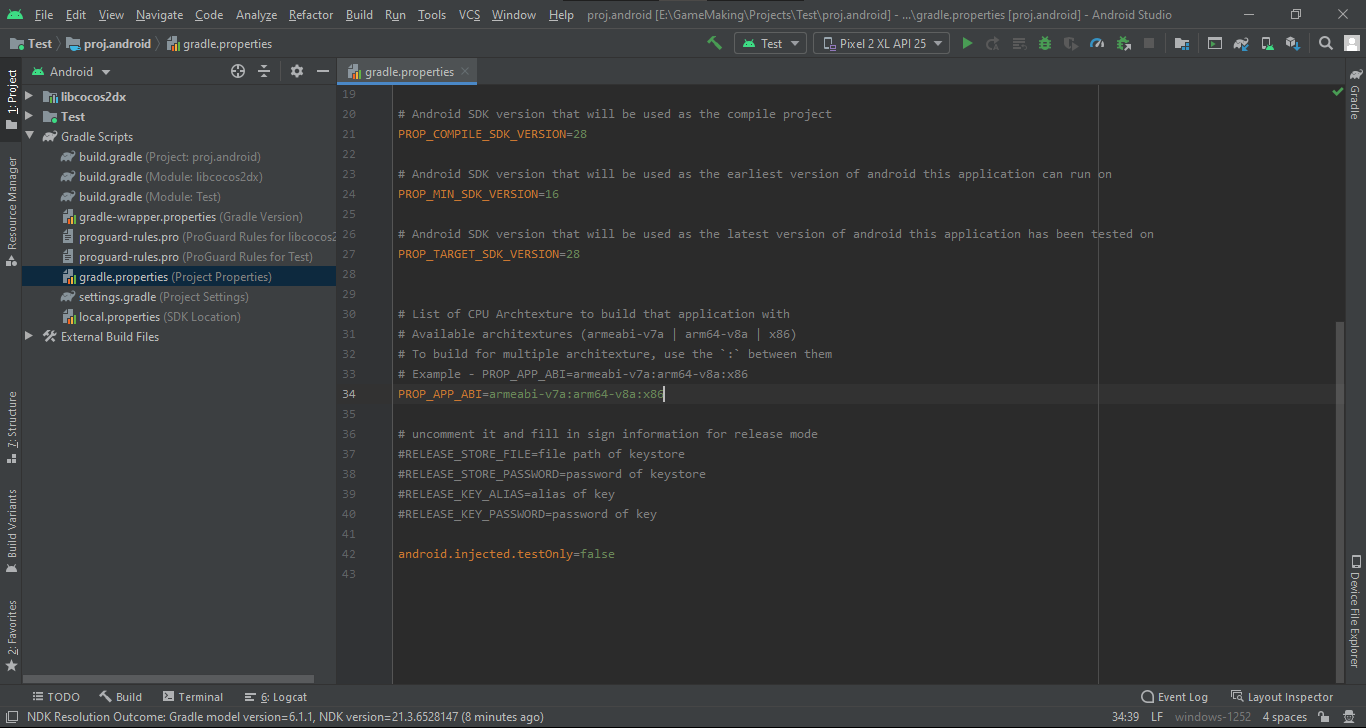1366x728 pixels.
Task: Open the Android profiler gauge icon
Action: click(x=1097, y=43)
